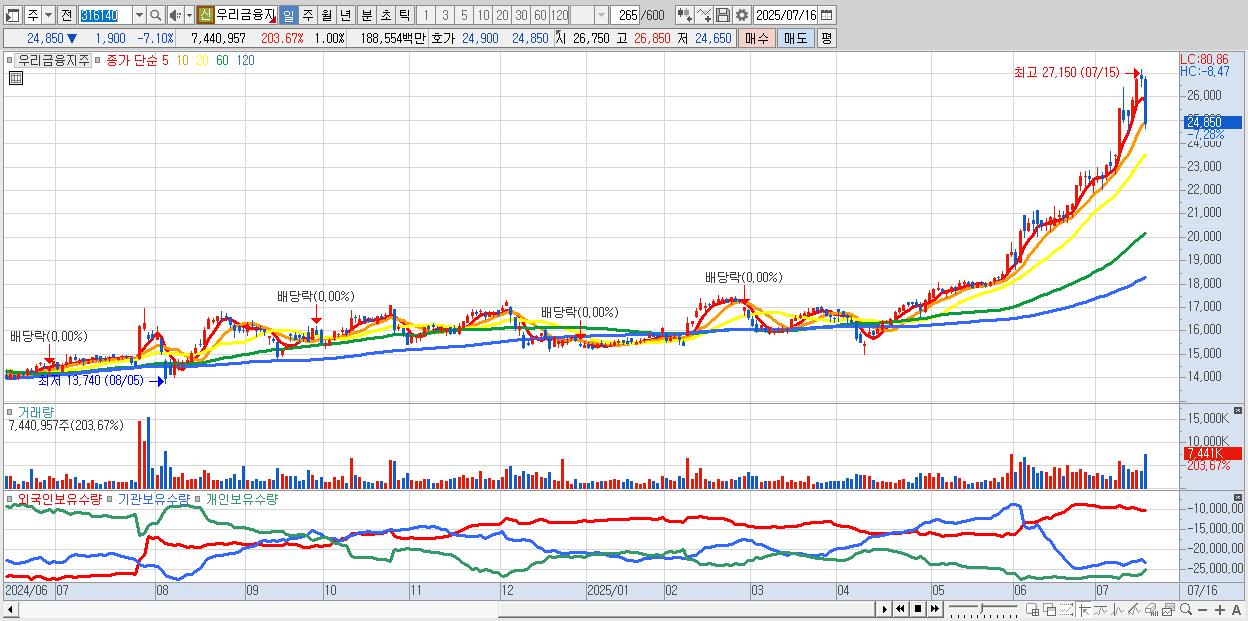Click the chart zoom slider handle
The image size is (1248, 621).
(x=982, y=608)
